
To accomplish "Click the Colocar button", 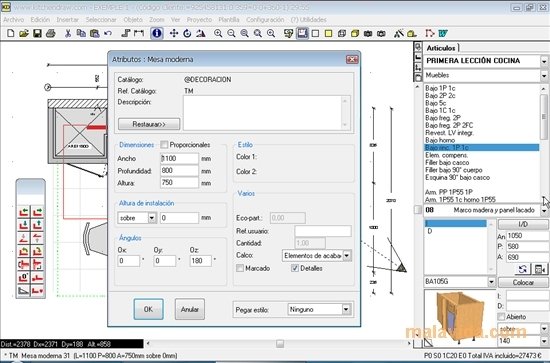I will (523, 282).
